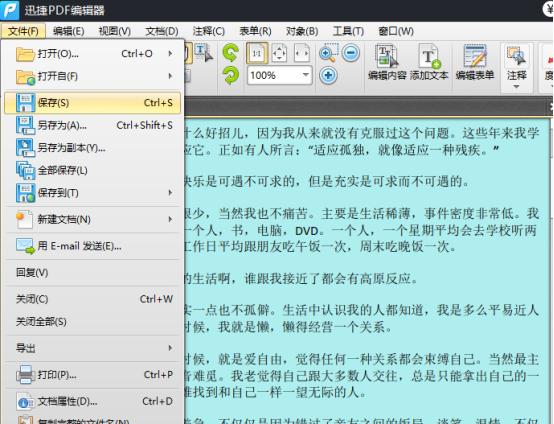This screenshot has height=424, width=554.
Task: Choose 保存(S) Ctrl+S menu entry
Action: 93,103
